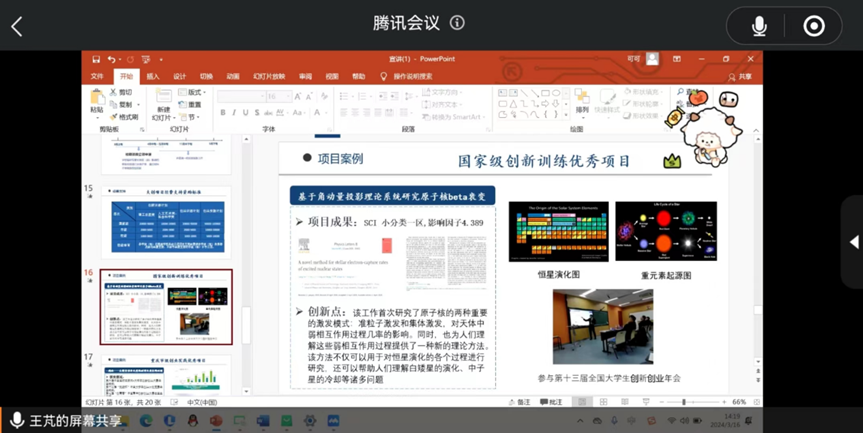Image resolution: width=863 pixels, height=433 pixels.
Task: Switch to the Design (设计) ribbon tab
Action: coord(179,76)
